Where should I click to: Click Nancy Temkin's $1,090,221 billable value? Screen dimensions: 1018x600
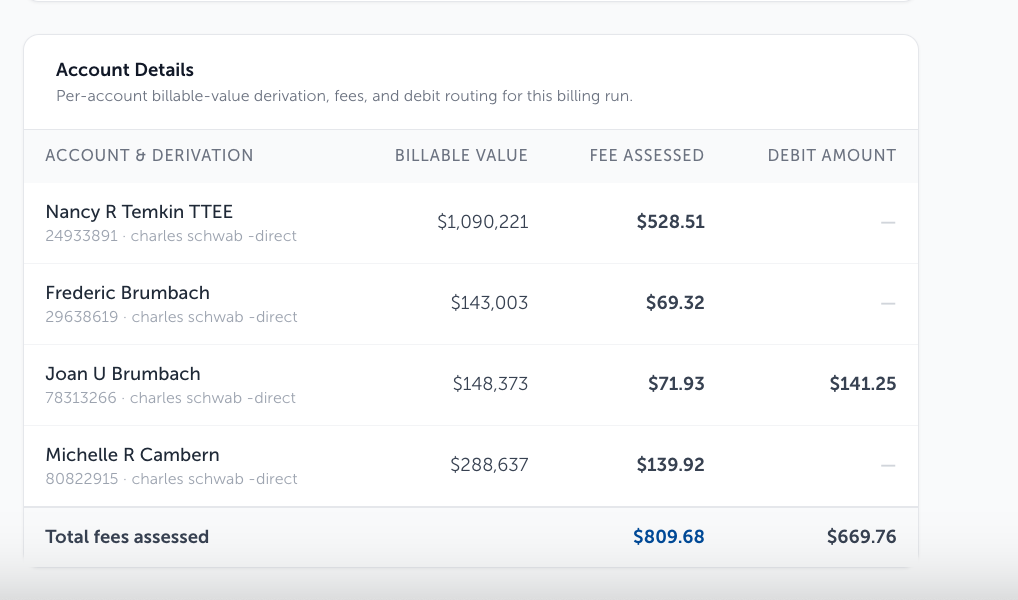pos(482,222)
